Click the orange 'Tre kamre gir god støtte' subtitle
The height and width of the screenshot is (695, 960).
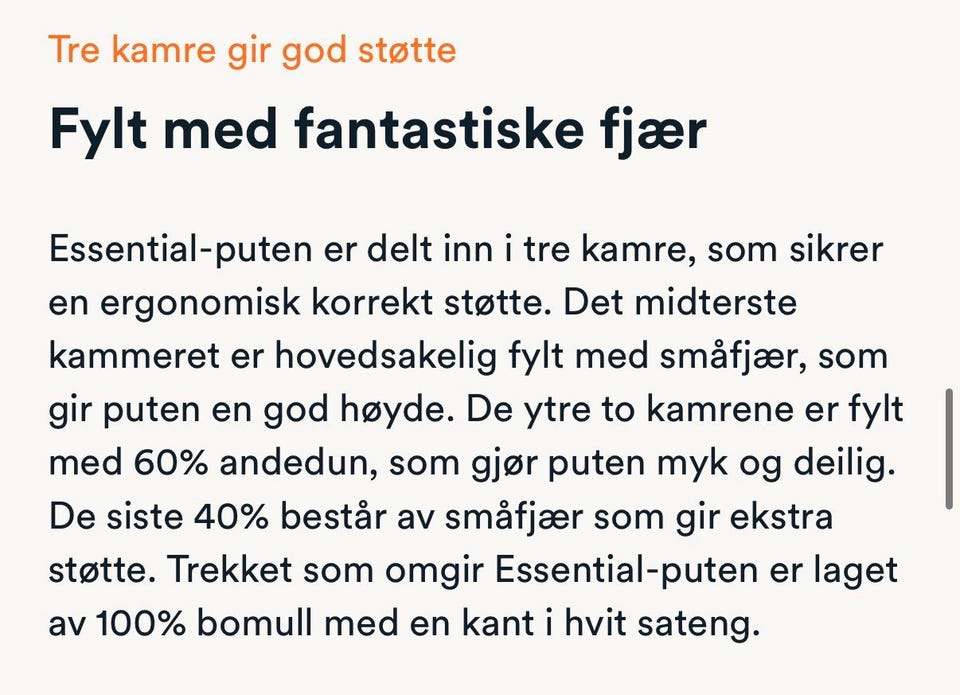[252, 50]
